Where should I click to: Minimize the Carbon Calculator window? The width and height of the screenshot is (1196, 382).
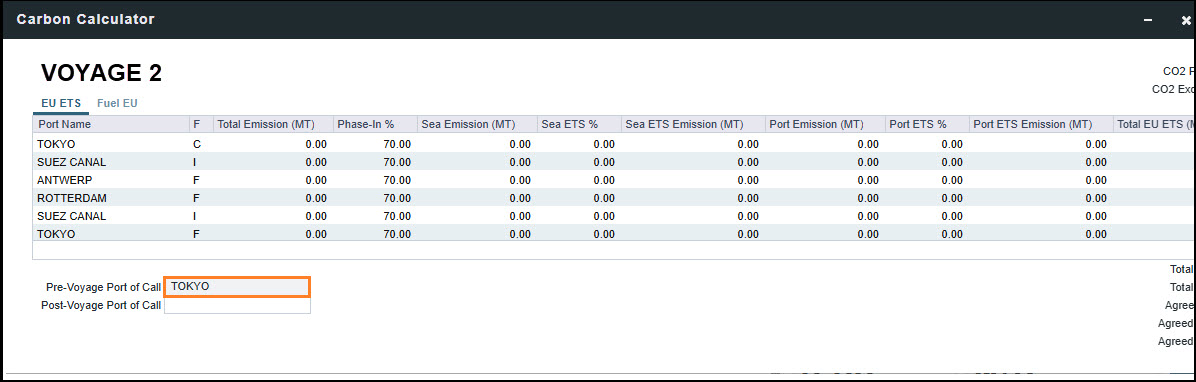click(1148, 21)
